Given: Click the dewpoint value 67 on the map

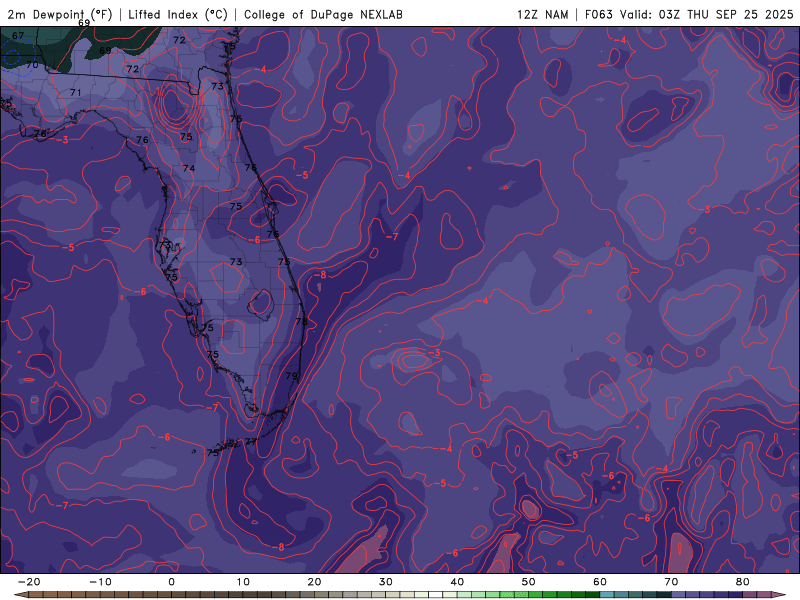Looking at the screenshot, I should coord(18,36).
